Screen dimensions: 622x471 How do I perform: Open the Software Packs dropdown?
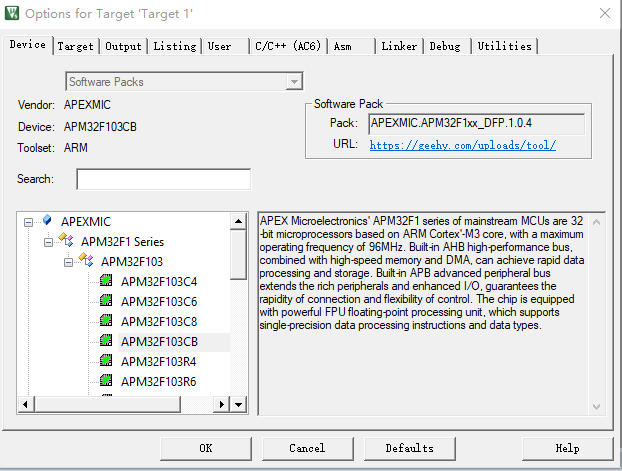click(294, 82)
